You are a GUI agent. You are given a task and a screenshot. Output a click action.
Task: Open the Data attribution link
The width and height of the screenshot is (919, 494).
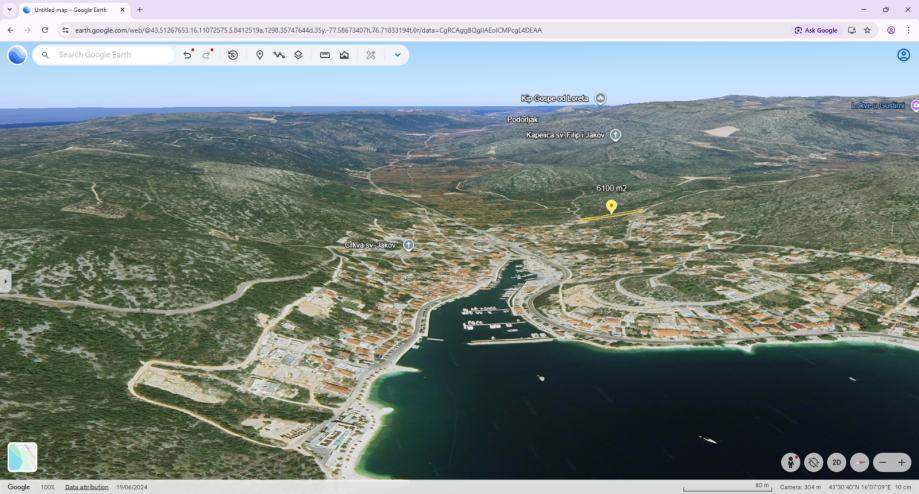pyautogui.click(x=87, y=487)
